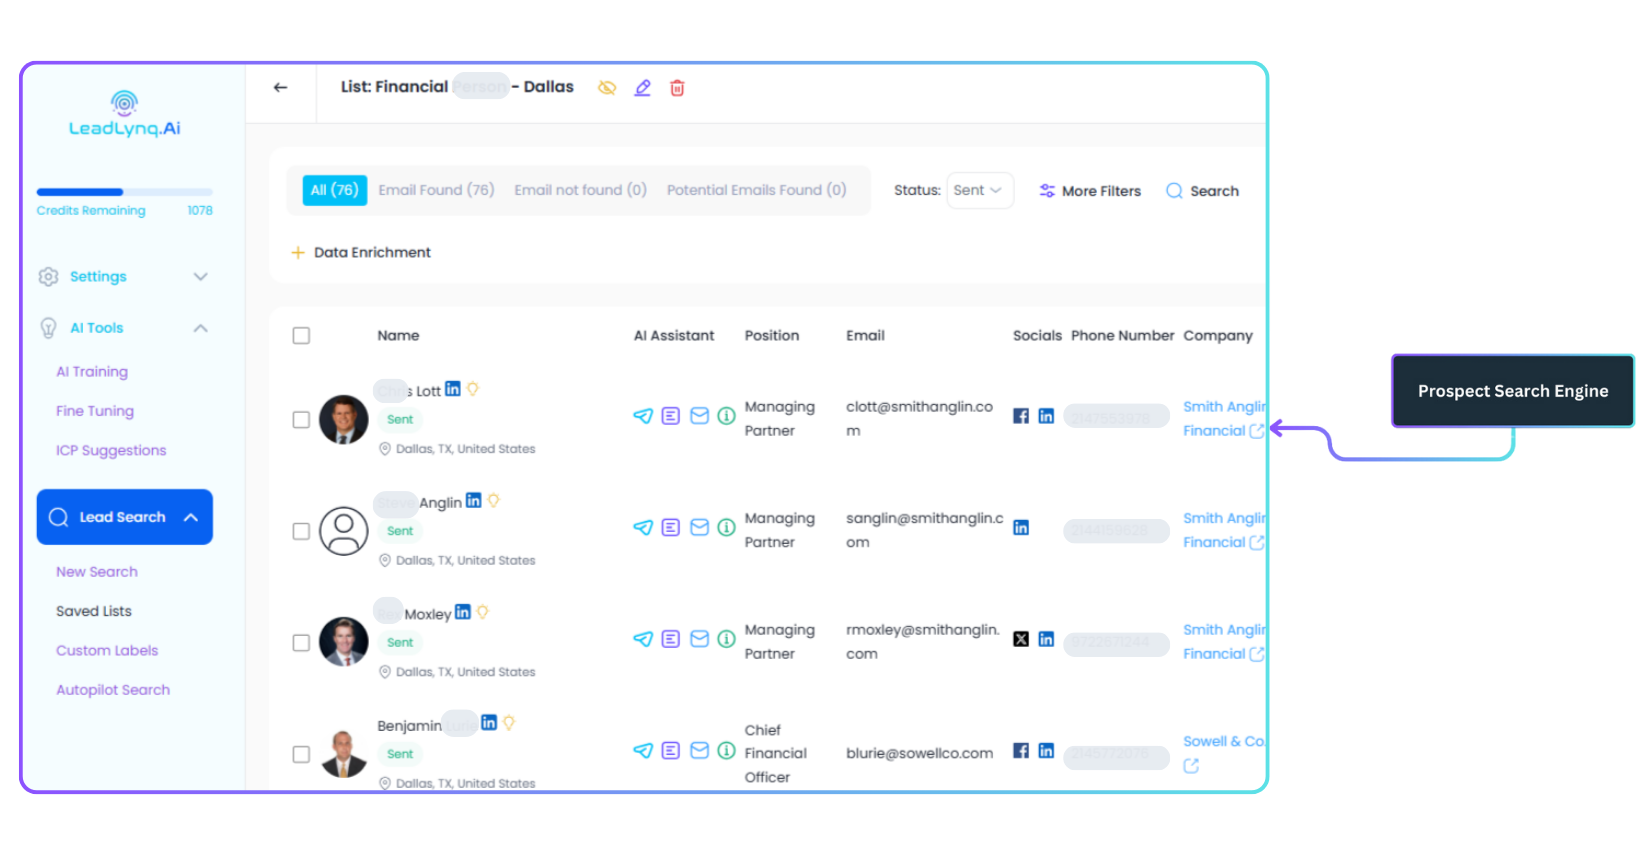The height and width of the screenshot is (856, 1640).
Task: Click envelope icon in rmoxley@smithanglin row
Action: [700, 639]
